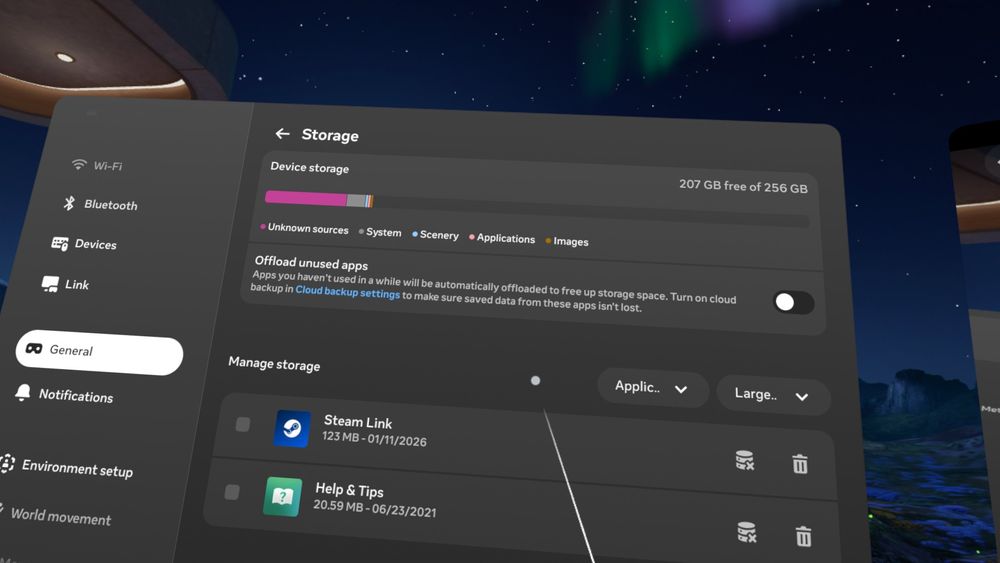Click the blue Scenery legend dot

tap(415, 234)
